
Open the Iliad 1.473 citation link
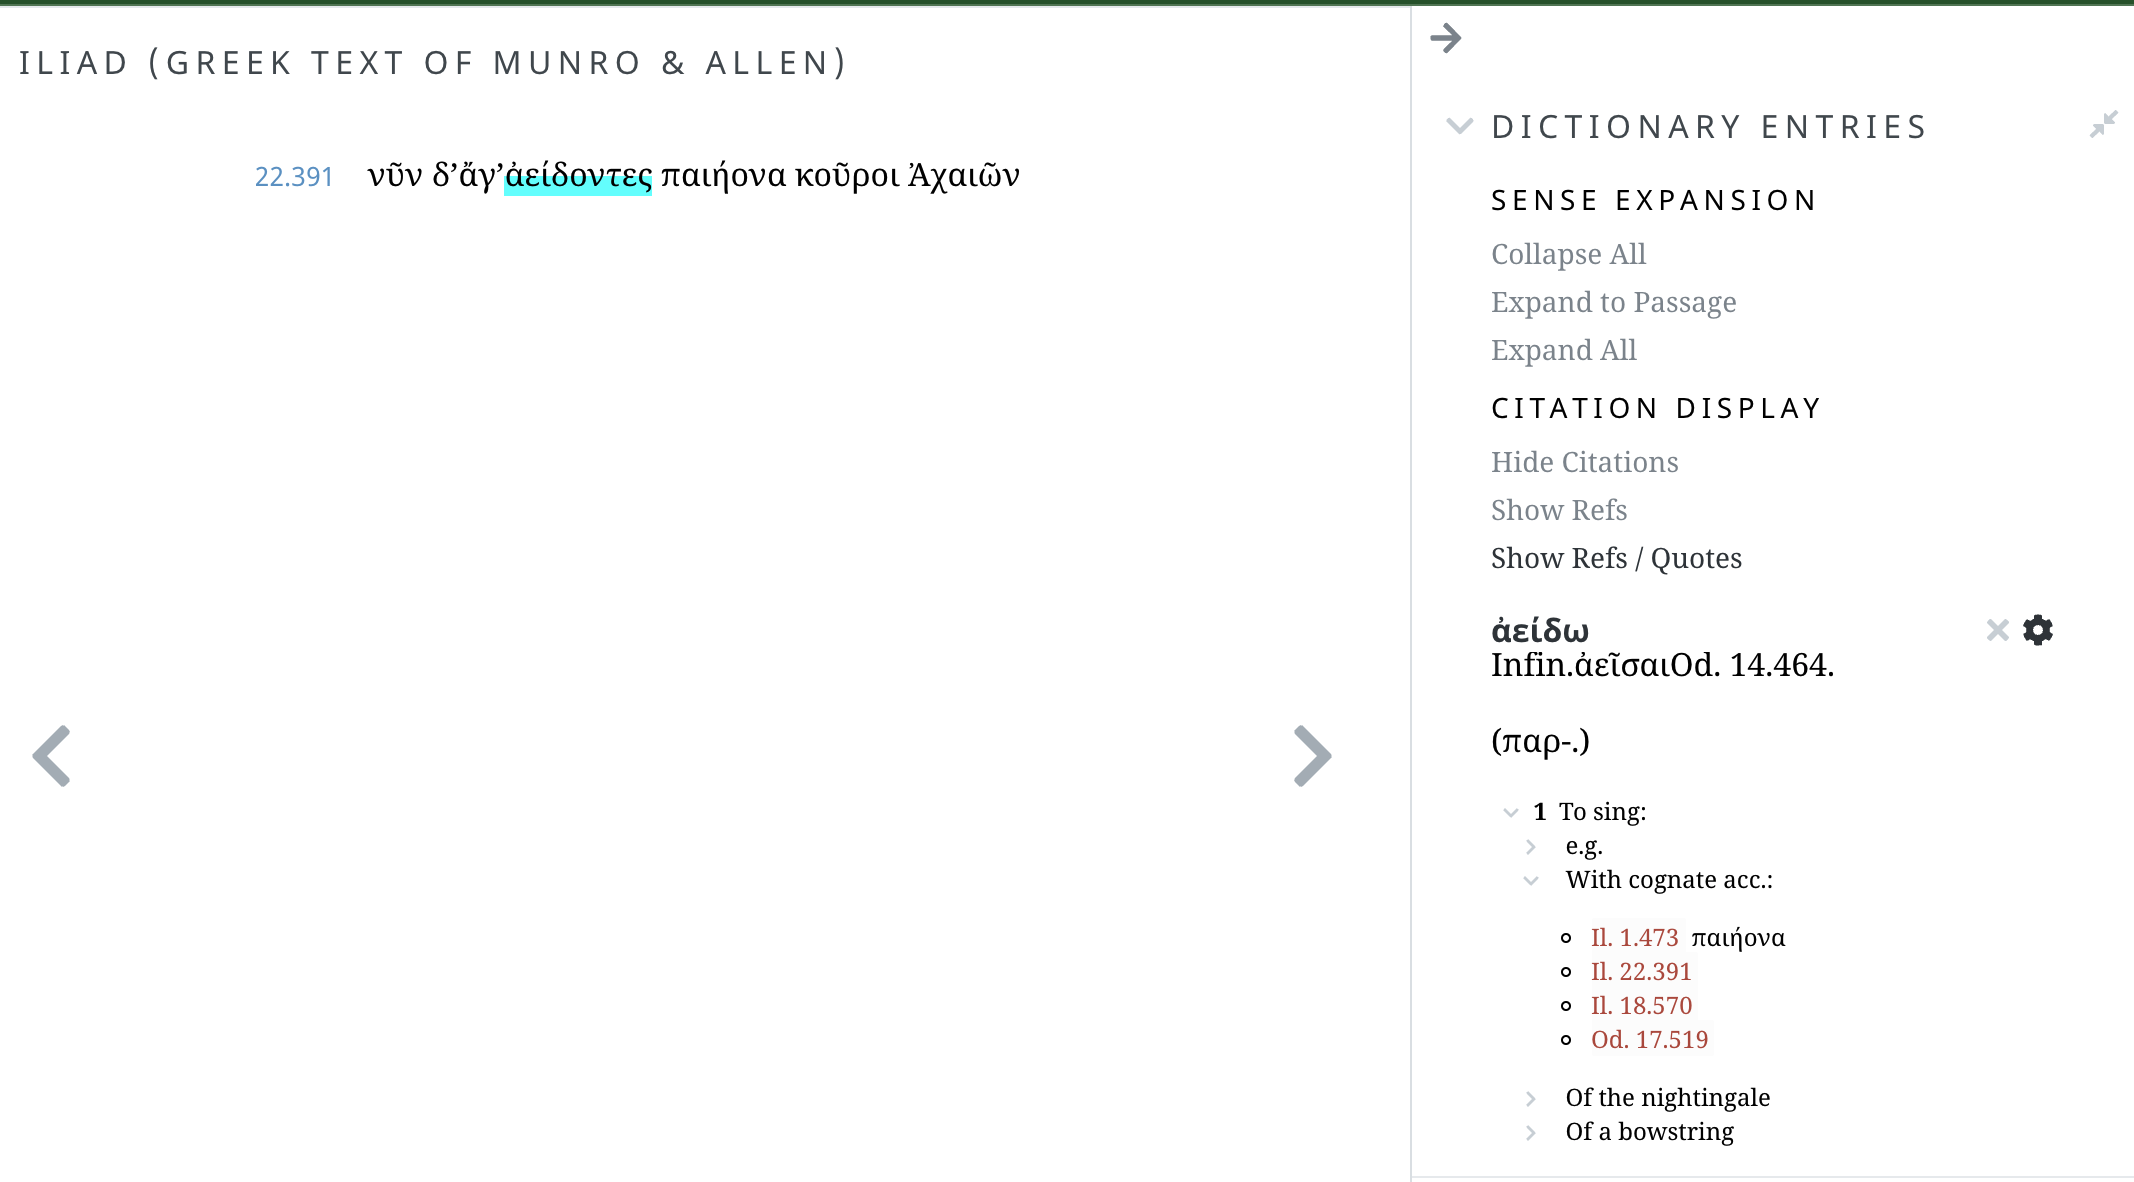pyautogui.click(x=1635, y=938)
